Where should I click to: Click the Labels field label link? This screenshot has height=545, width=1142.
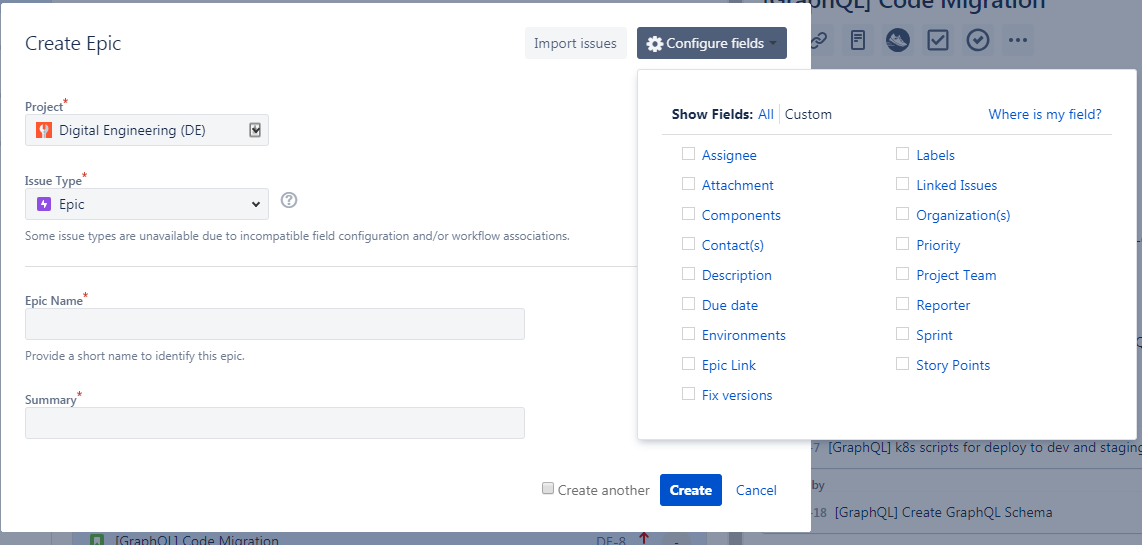[935, 155]
